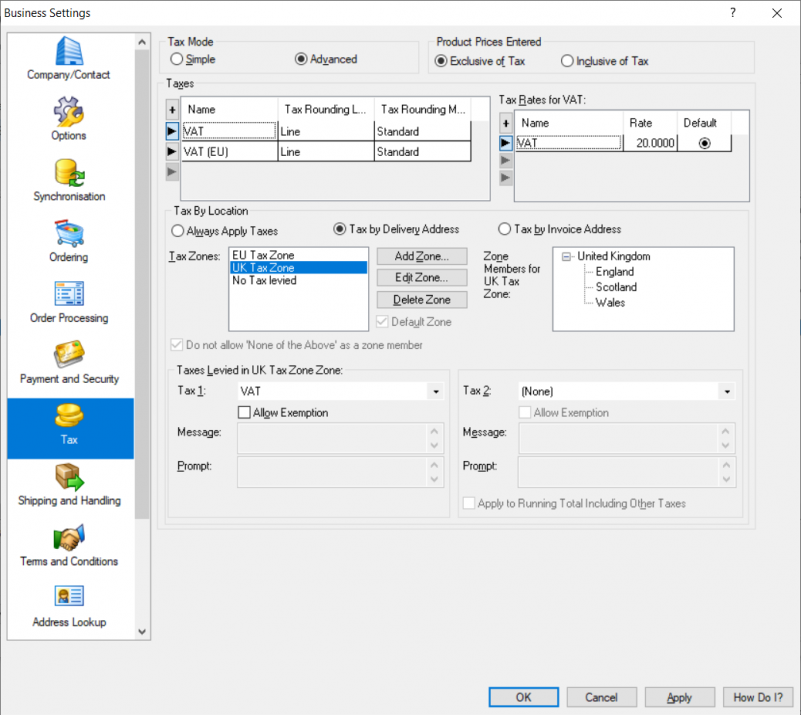
Task: Collapse the United Kingdom tree node
Action: (567, 257)
